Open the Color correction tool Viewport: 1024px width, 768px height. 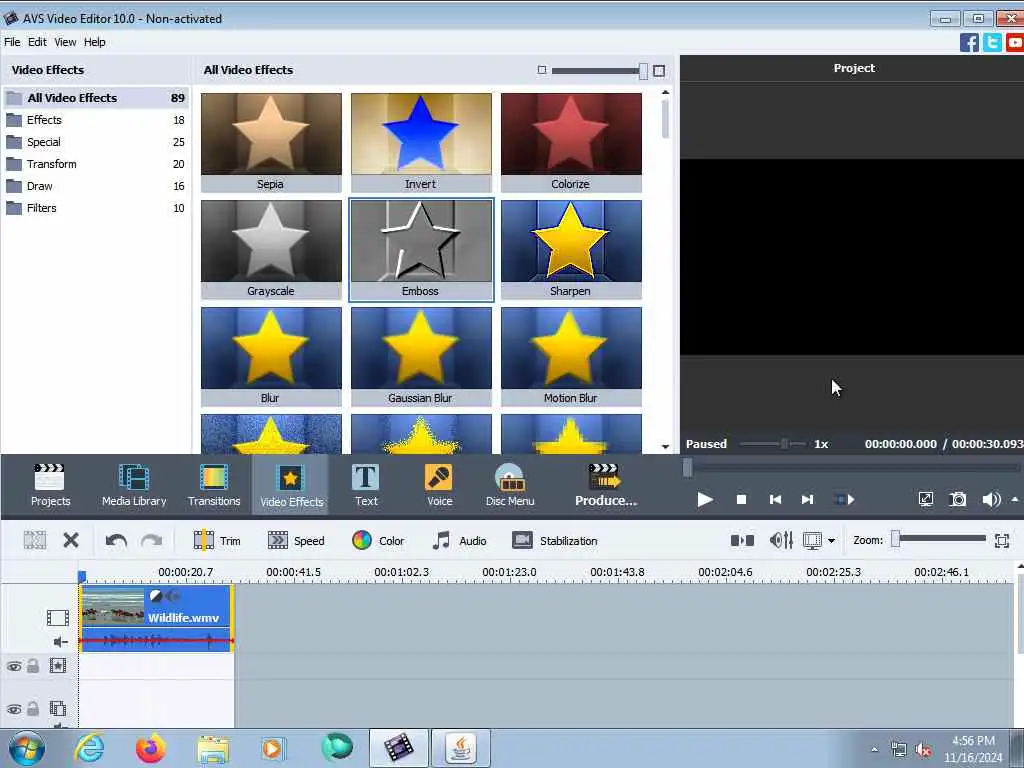point(378,541)
